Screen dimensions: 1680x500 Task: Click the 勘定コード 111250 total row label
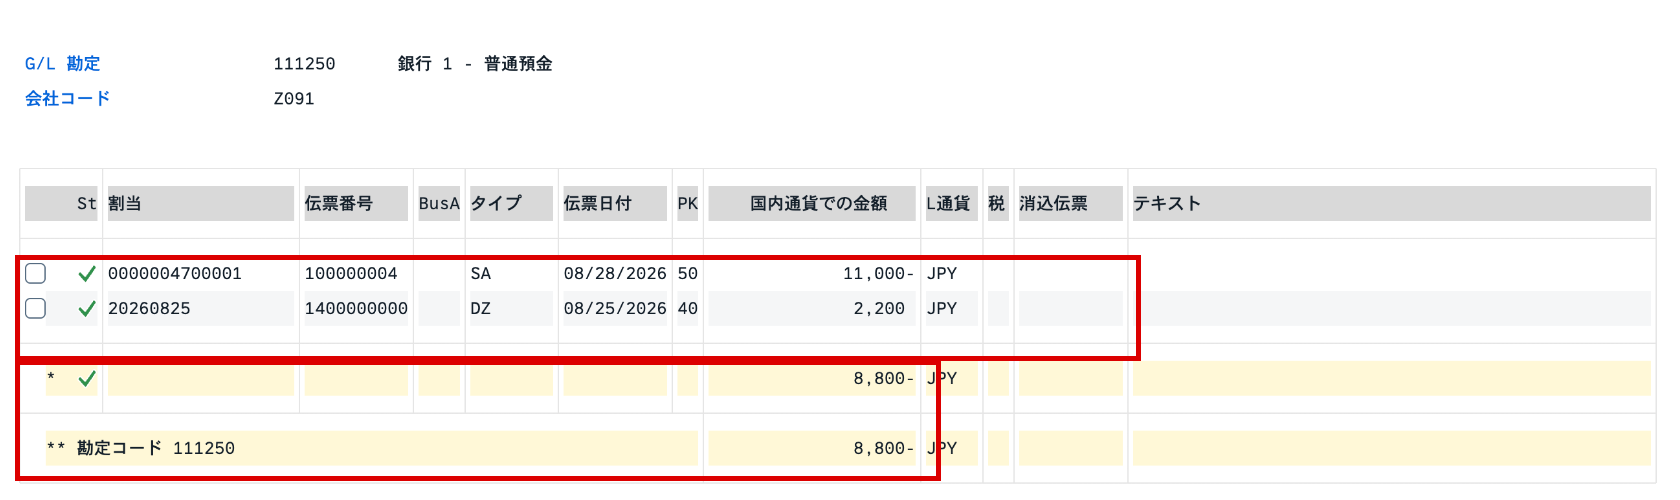156,448
